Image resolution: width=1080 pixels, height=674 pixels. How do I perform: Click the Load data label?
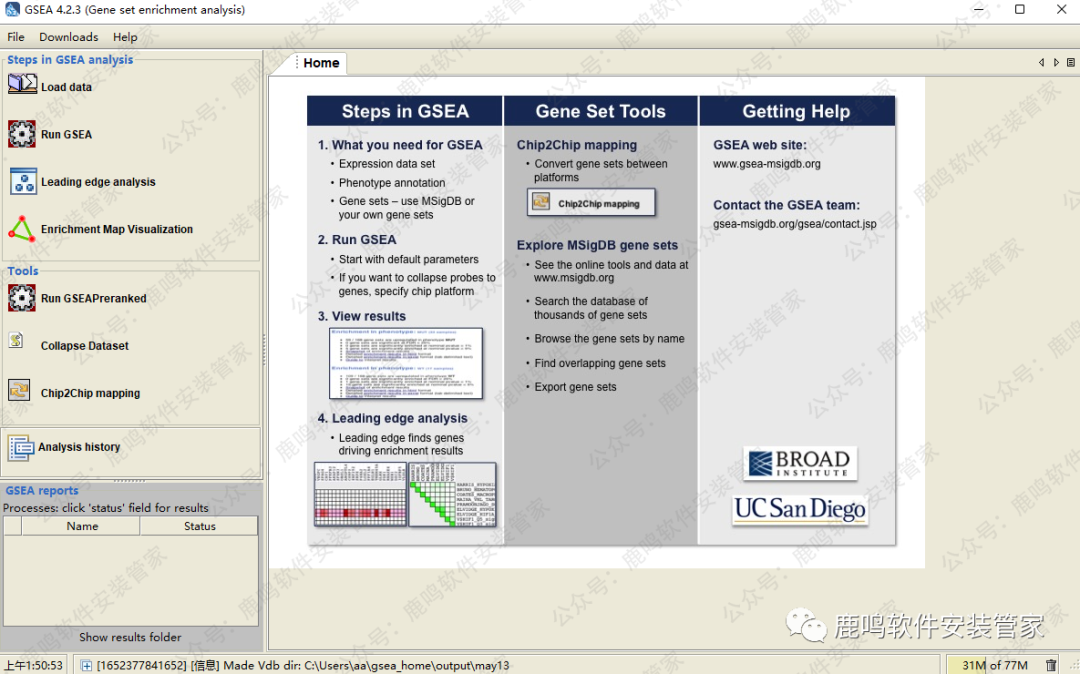[66, 87]
